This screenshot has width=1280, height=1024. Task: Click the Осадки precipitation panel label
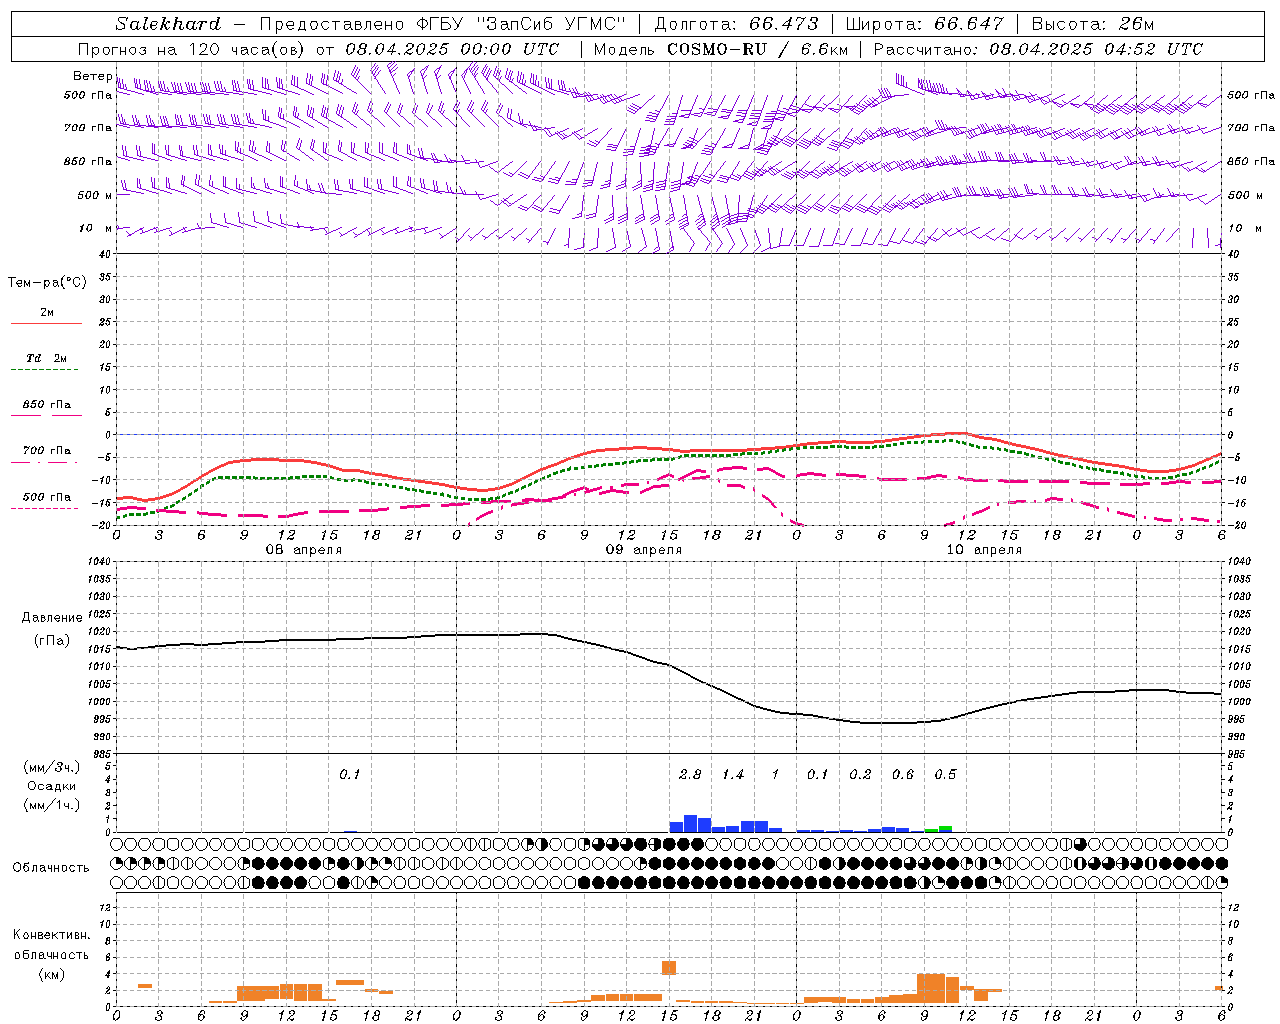pyautogui.click(x=51, y=786)
